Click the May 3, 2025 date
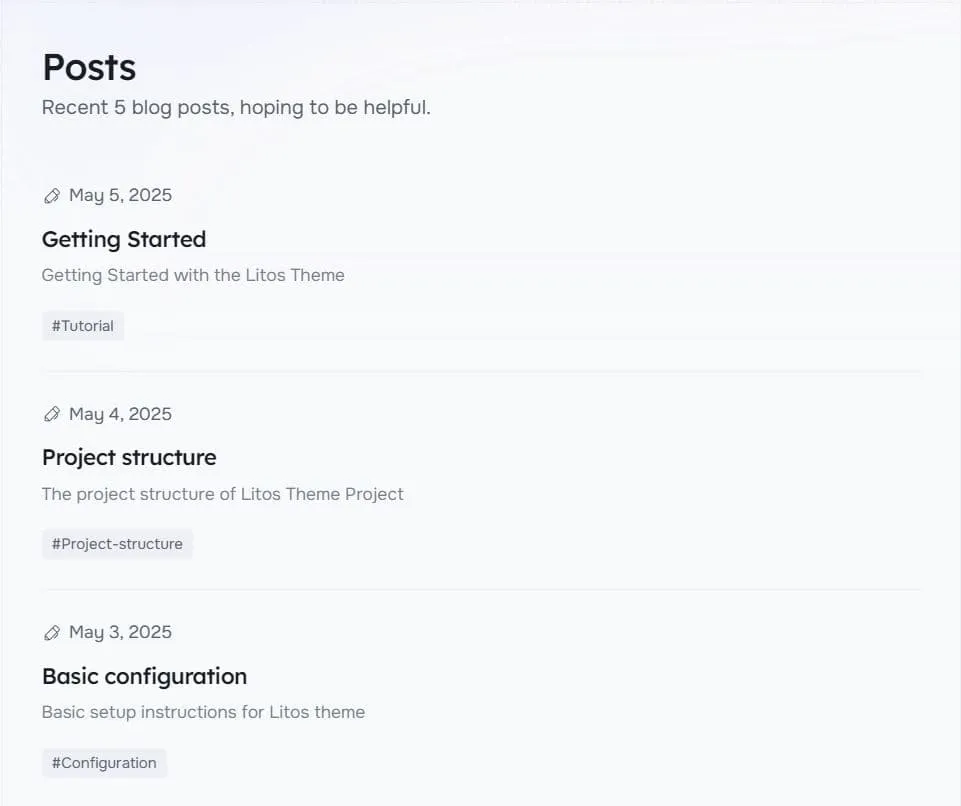Screen dimensions: 961x806 click(120, 632)
